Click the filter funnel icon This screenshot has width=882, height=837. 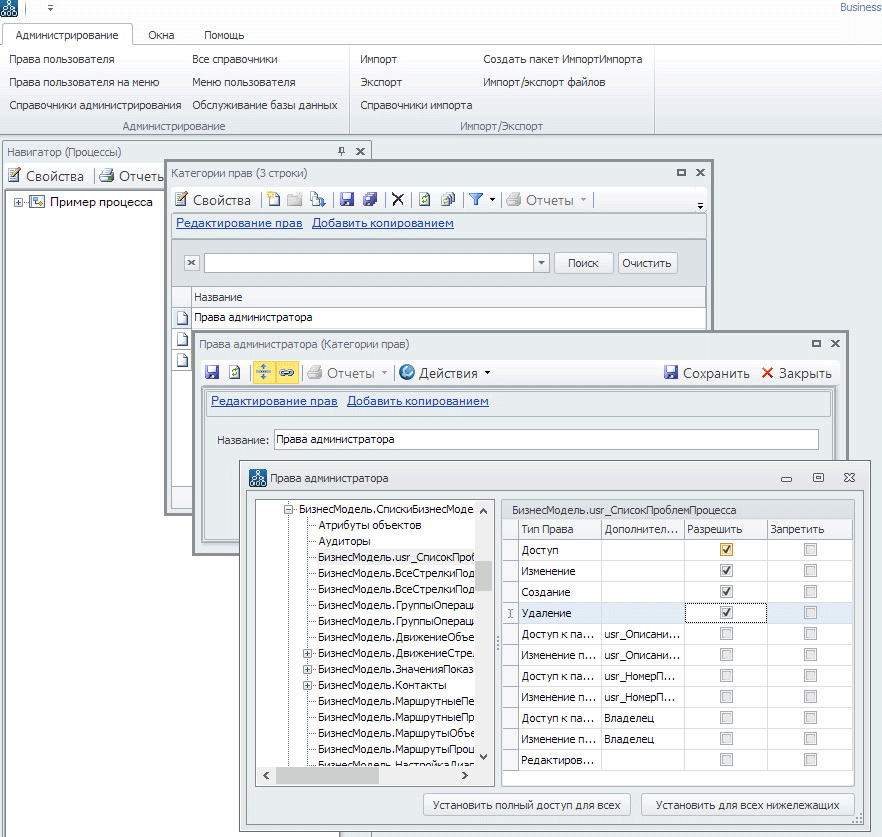476,200
